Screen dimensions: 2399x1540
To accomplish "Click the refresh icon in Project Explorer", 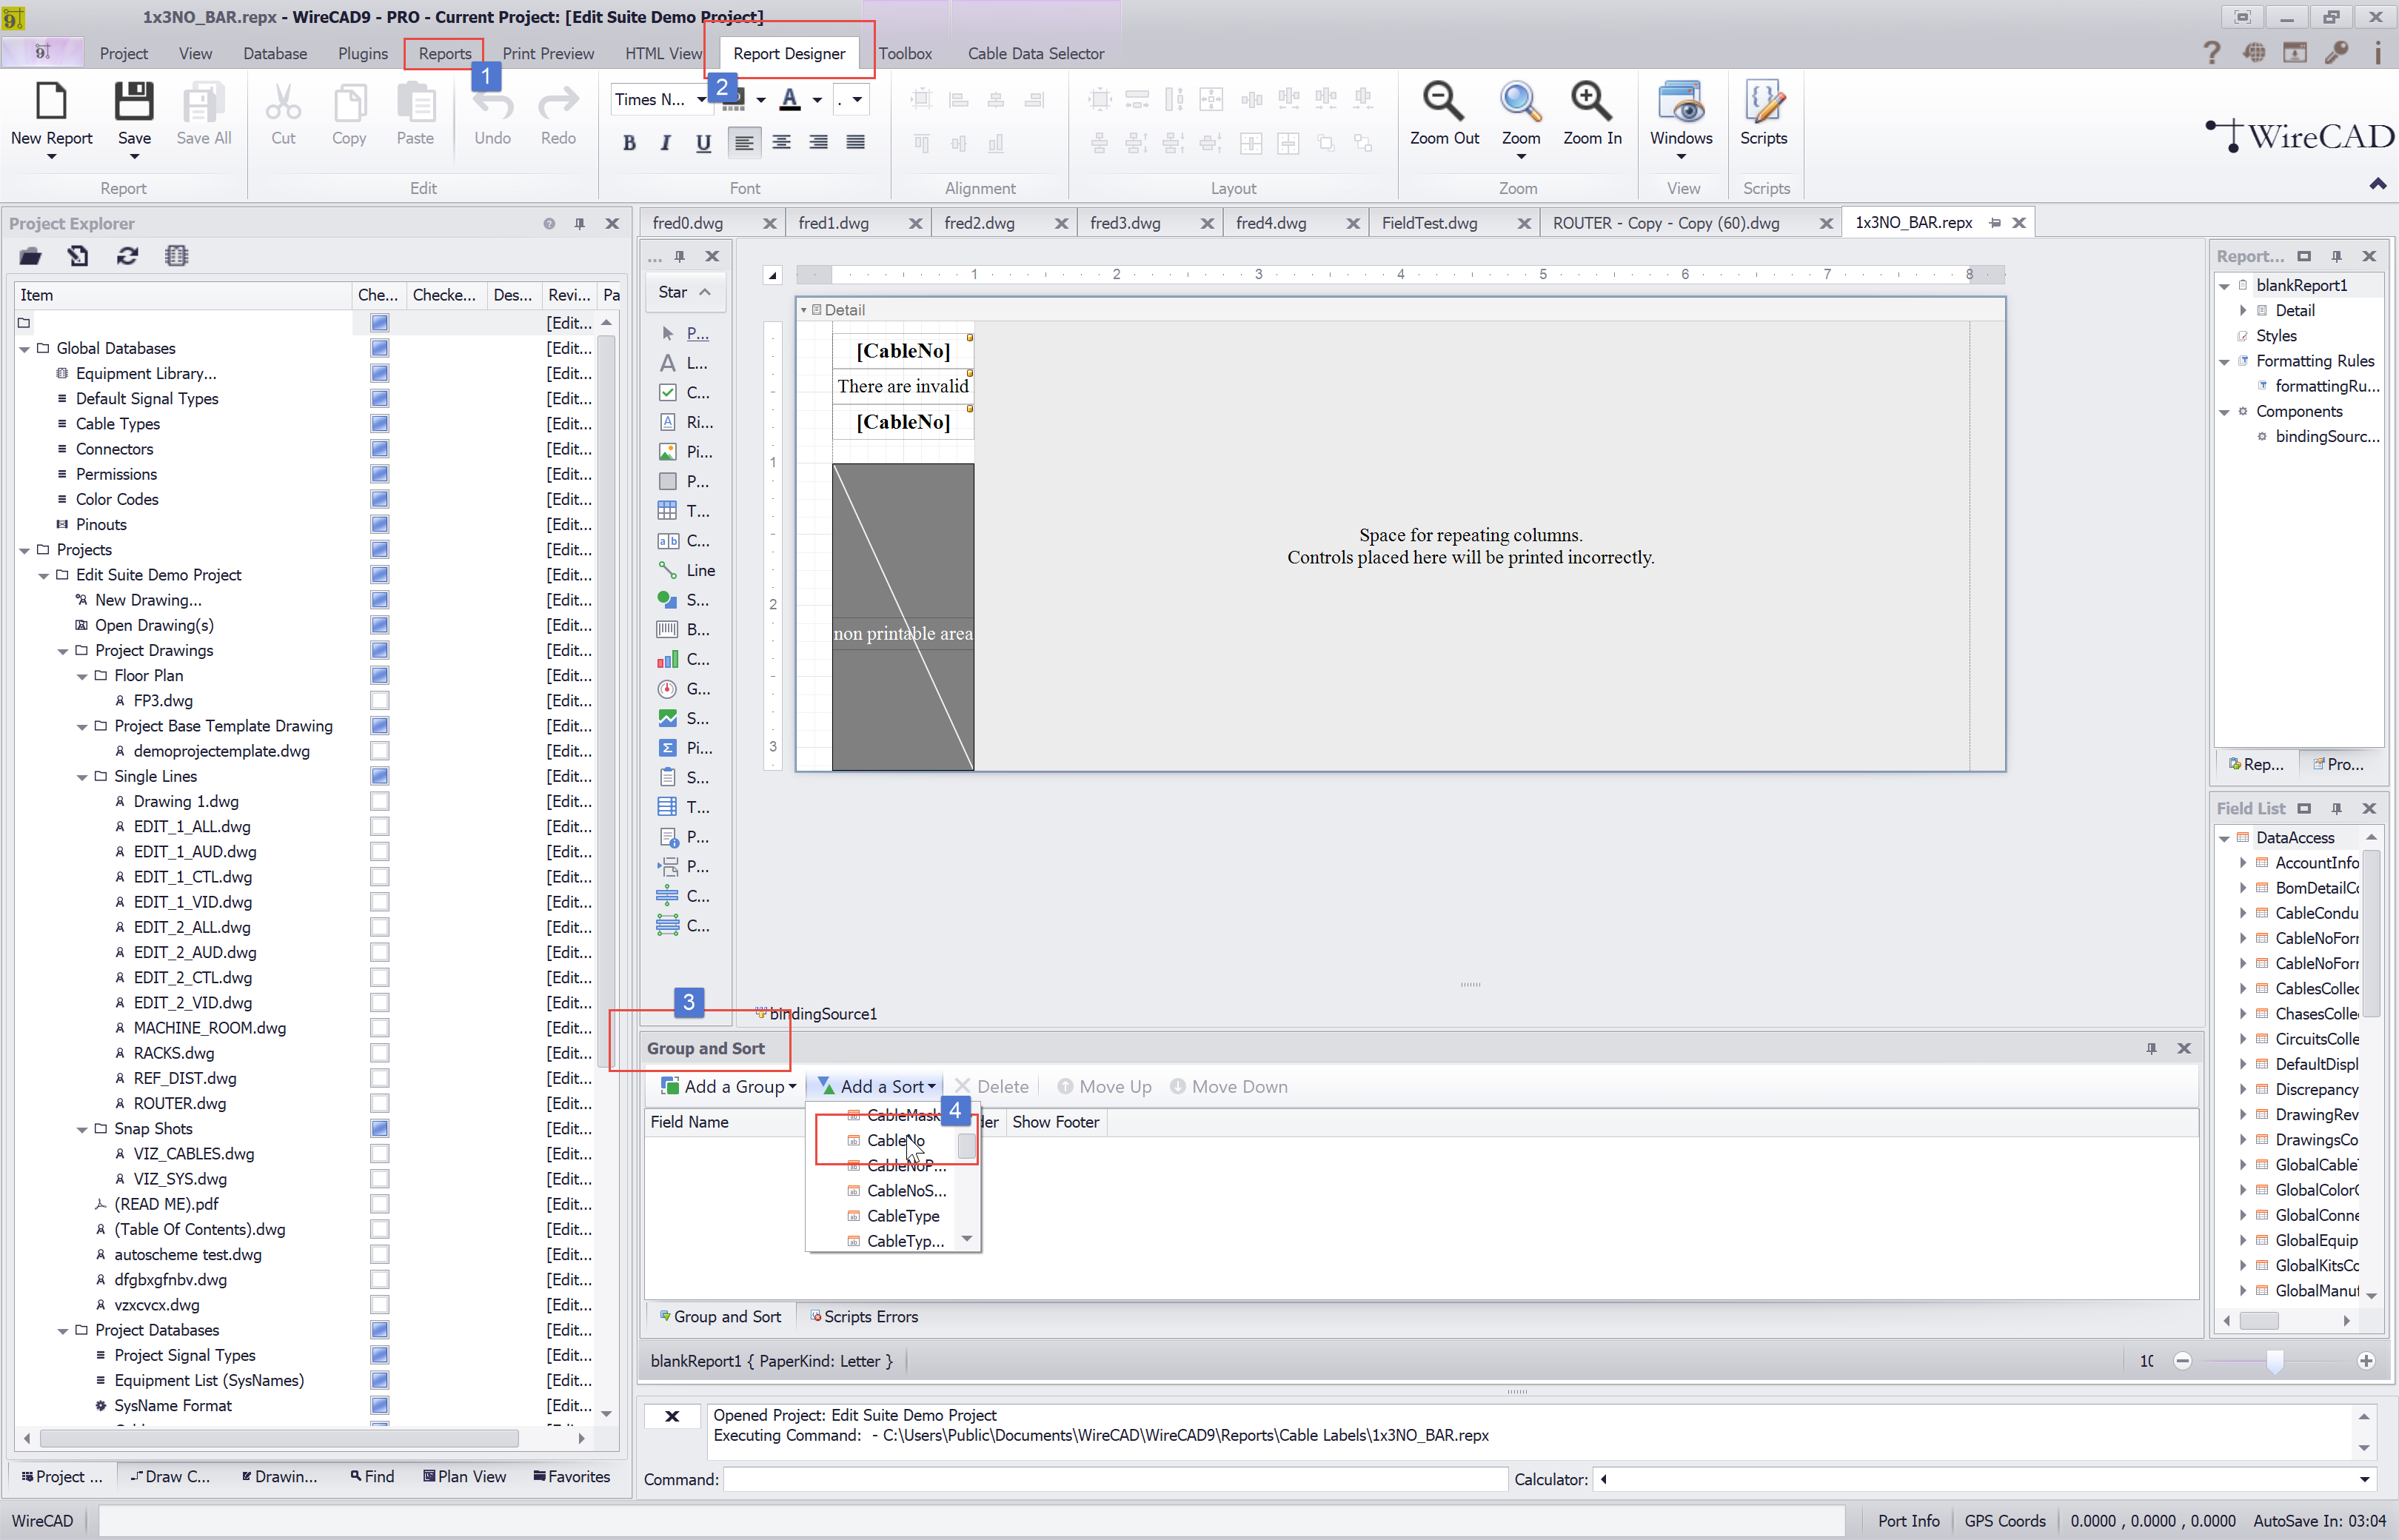I will [127, 256].
